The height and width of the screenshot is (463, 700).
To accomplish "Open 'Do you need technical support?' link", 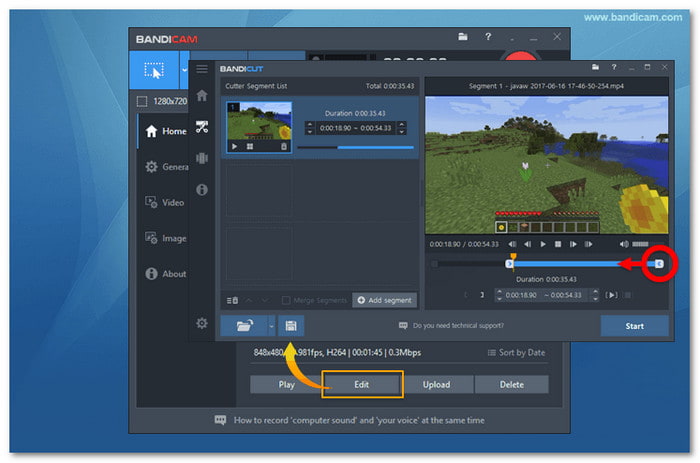I will tap(451, 325).
